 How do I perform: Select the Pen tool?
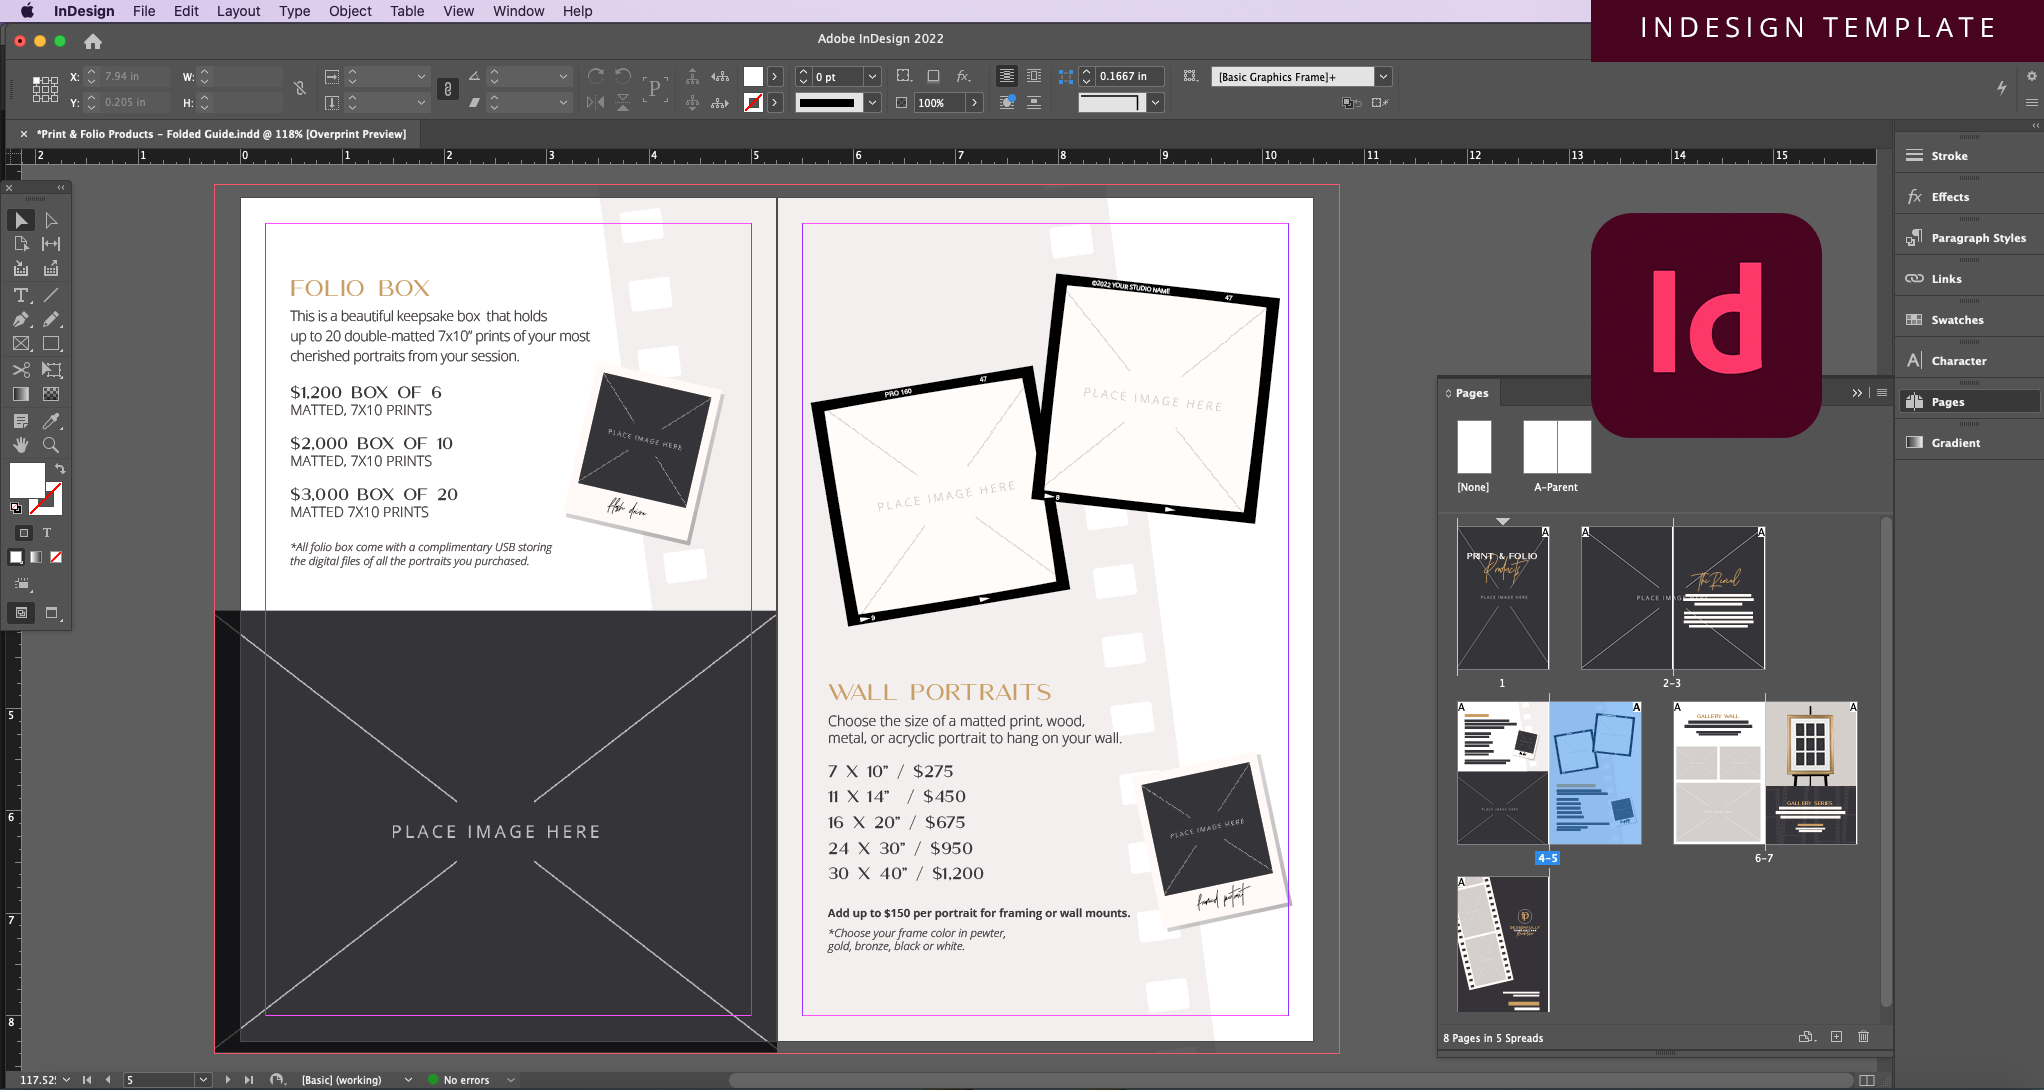[20, 319]
